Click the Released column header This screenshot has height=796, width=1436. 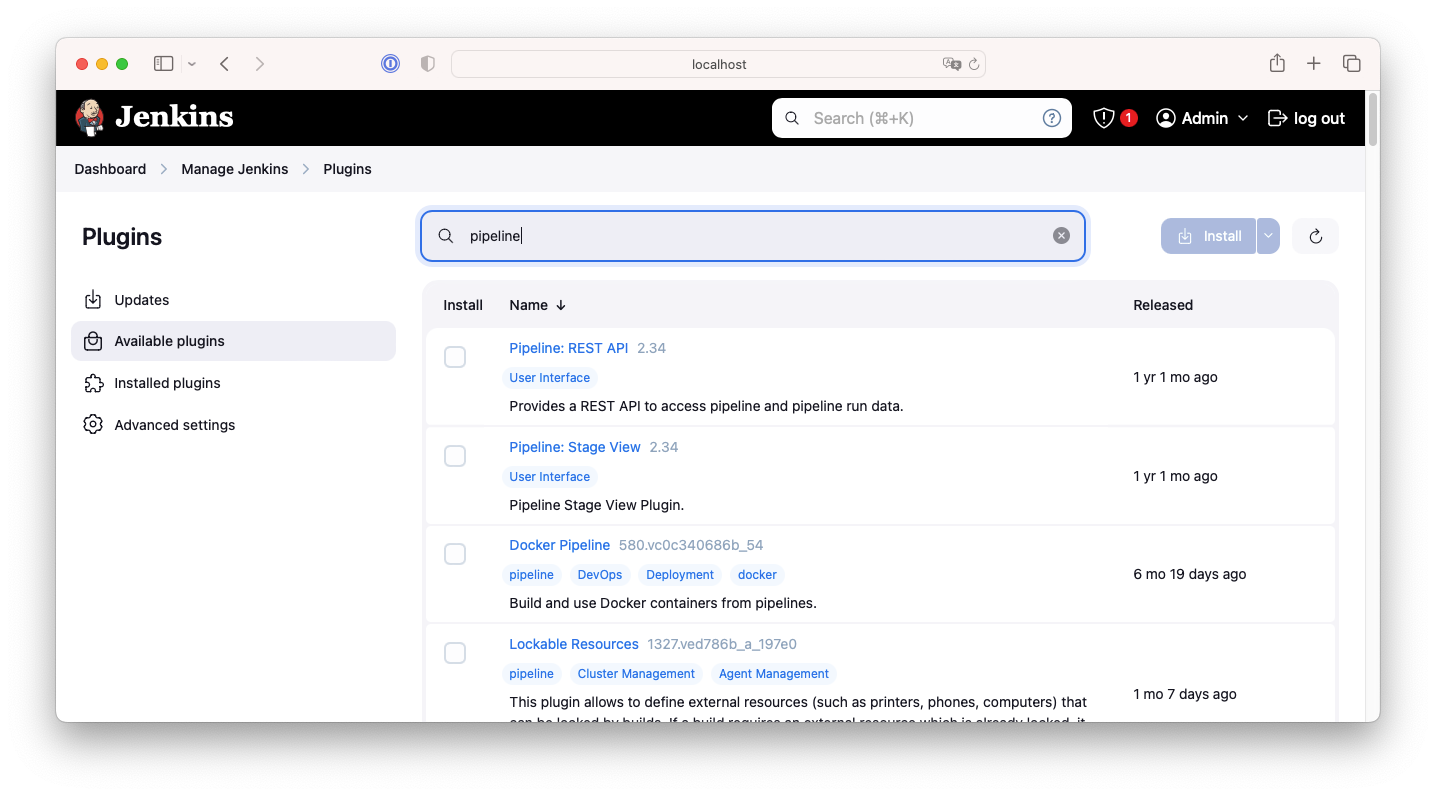pyautogui.click(x=1163, y=305)
